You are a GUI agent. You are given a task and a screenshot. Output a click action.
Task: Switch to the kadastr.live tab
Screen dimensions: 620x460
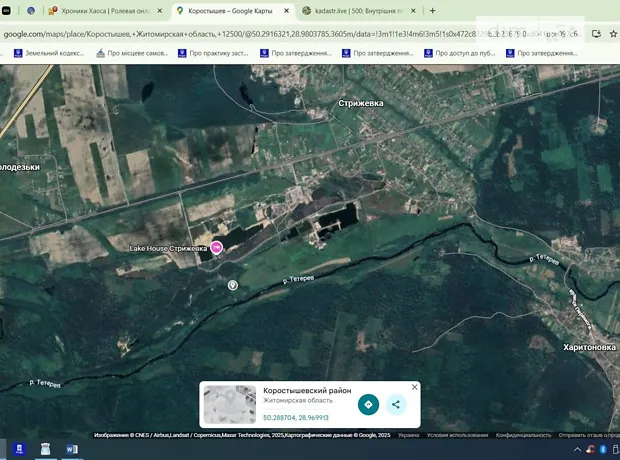(353, 11)
